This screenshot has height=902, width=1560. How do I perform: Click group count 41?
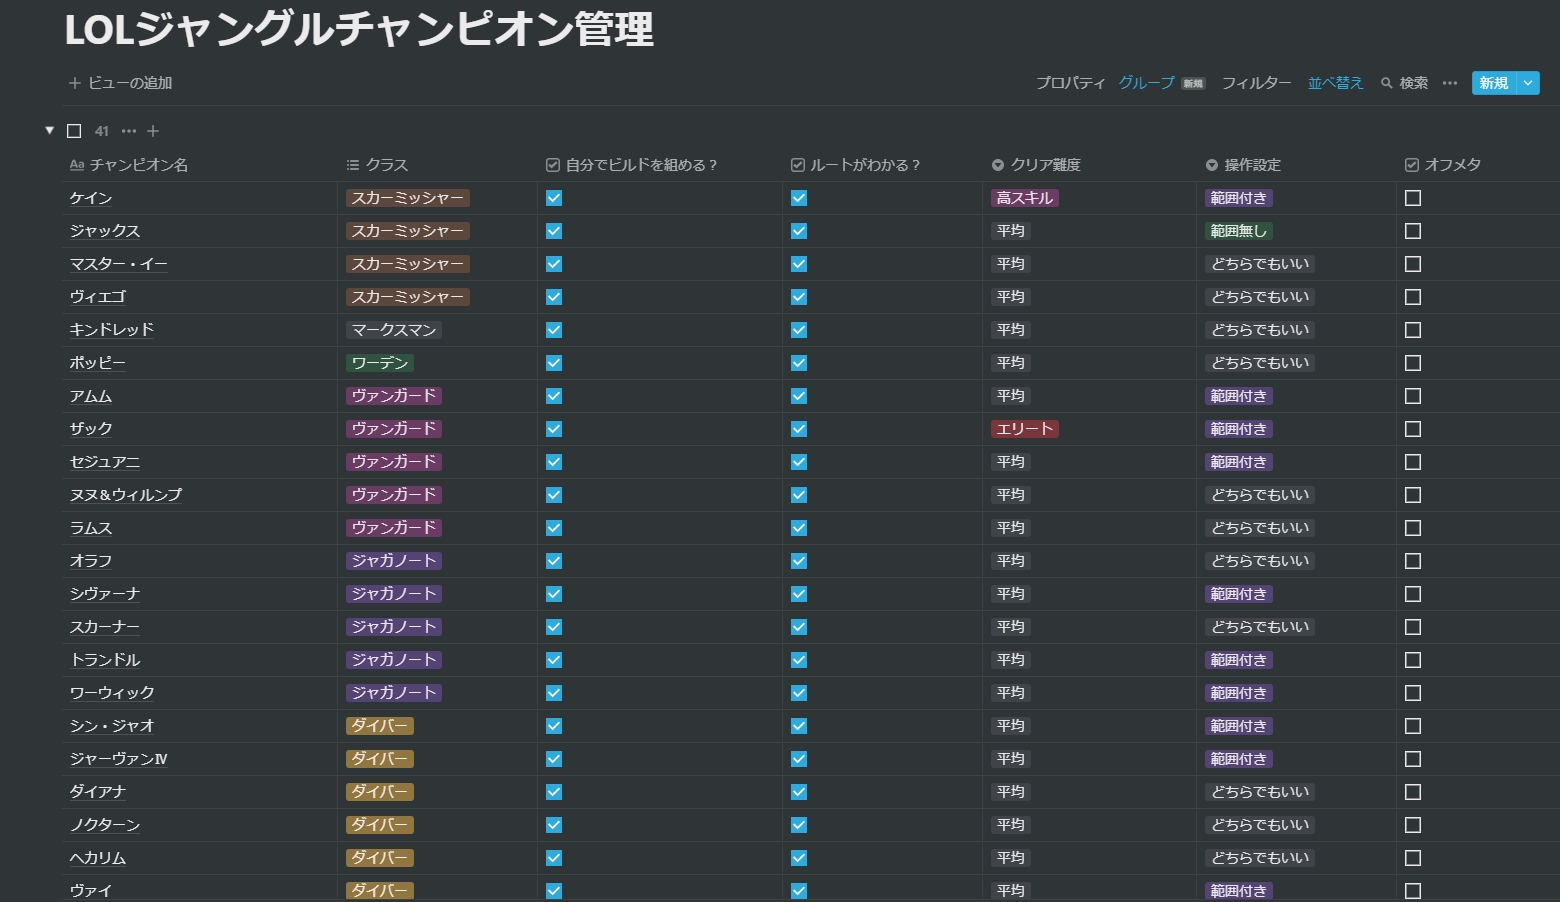pyautogui.click(x=102, y=131)
